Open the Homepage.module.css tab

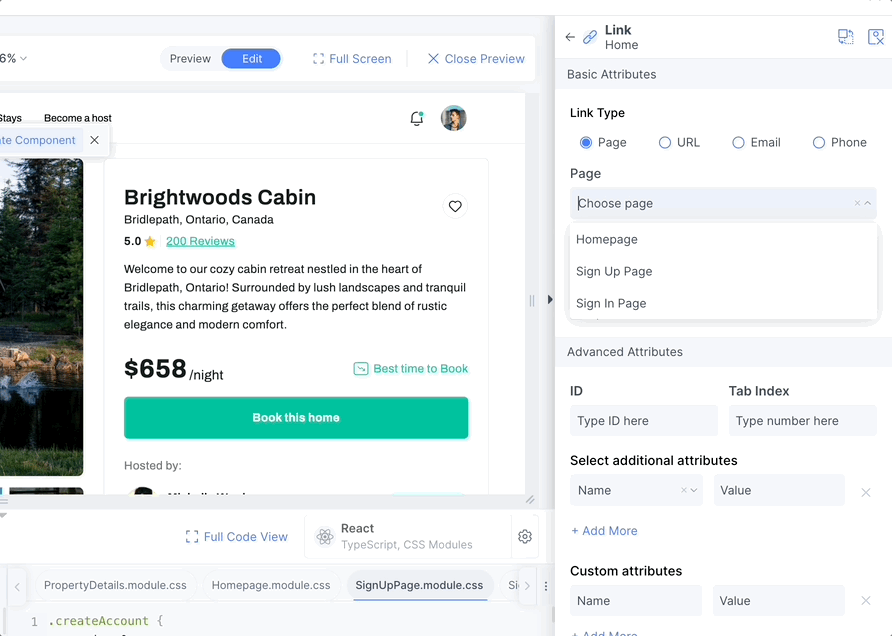point(271,585)
